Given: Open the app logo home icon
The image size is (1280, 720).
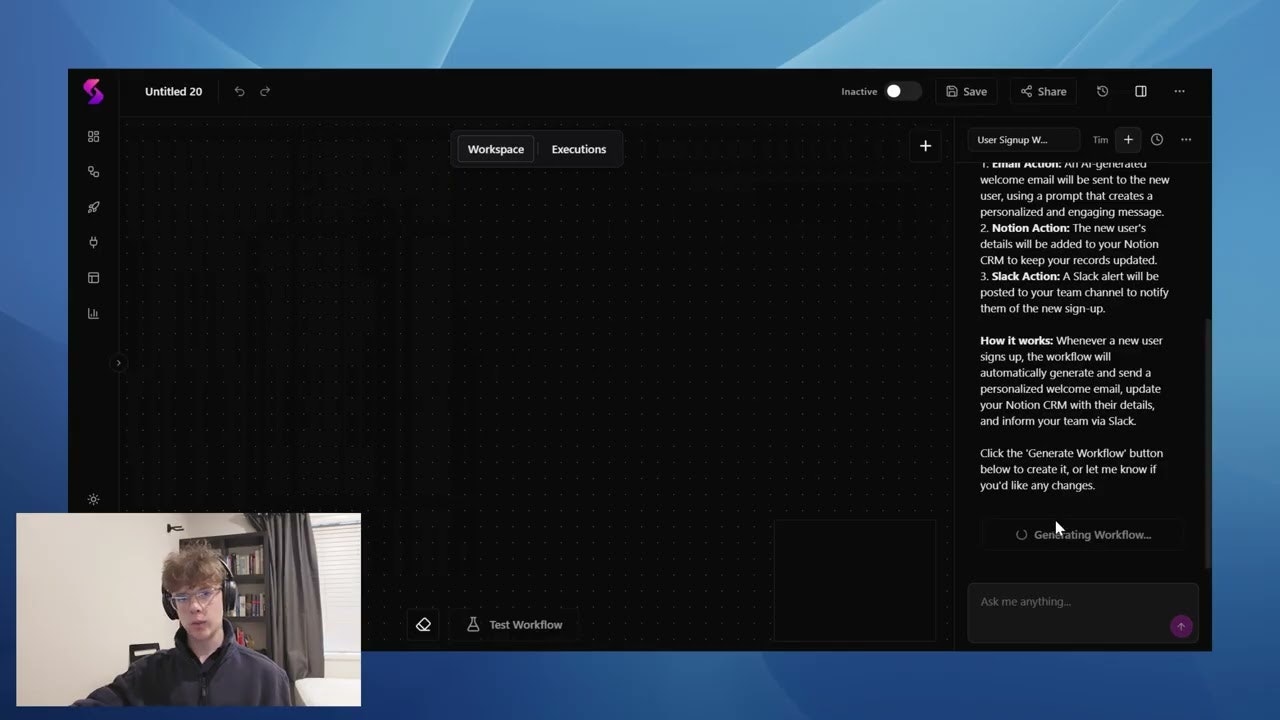Looking at the screenshot, I should point(93,91).
